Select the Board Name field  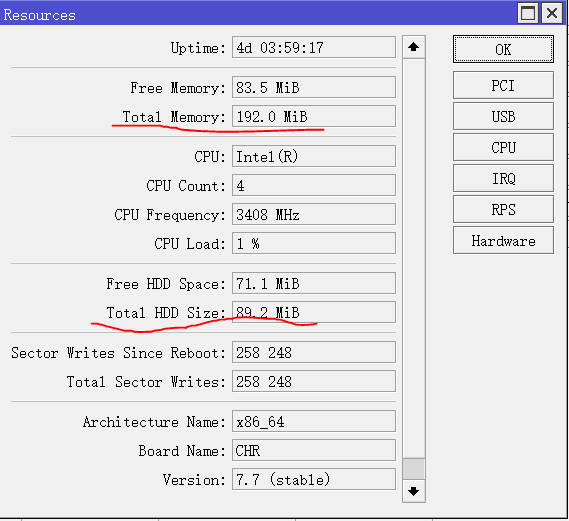point(314,450)
